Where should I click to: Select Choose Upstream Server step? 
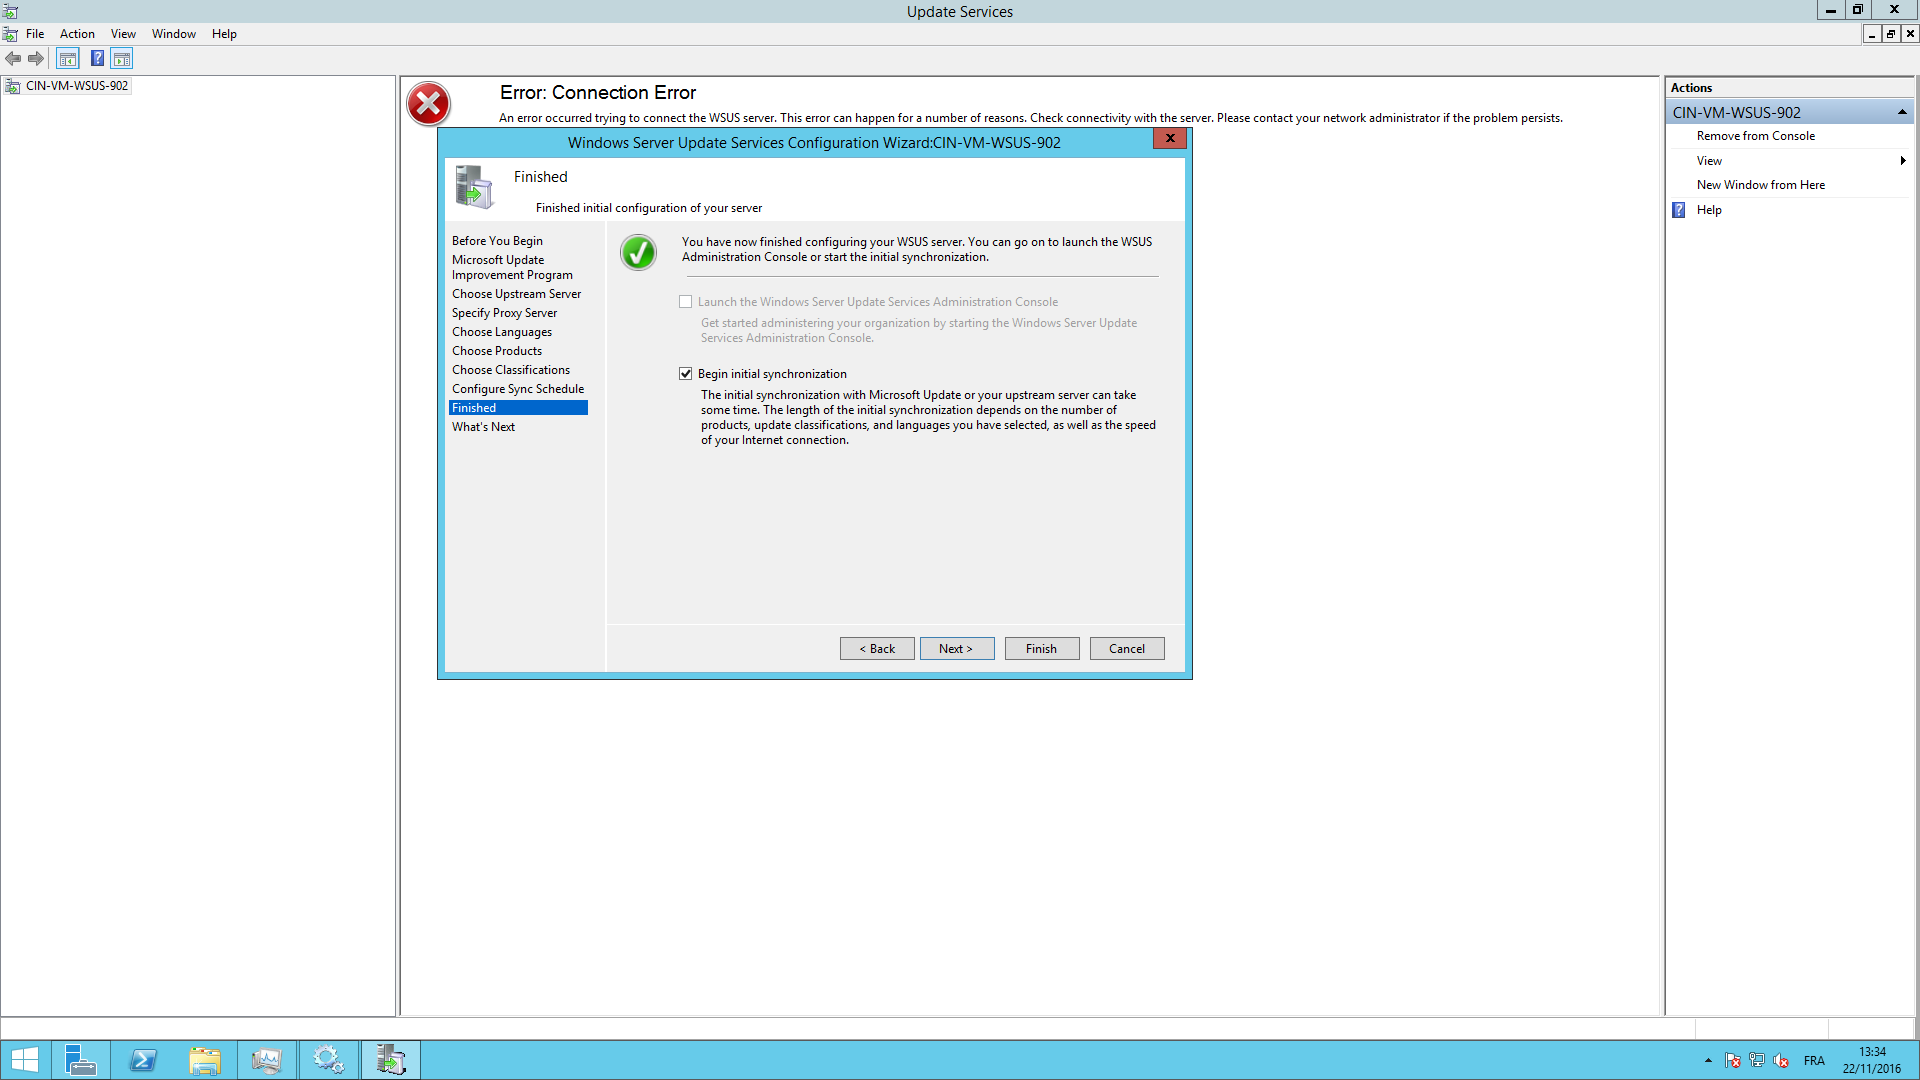pyautogui.click(x=516, y=294)
